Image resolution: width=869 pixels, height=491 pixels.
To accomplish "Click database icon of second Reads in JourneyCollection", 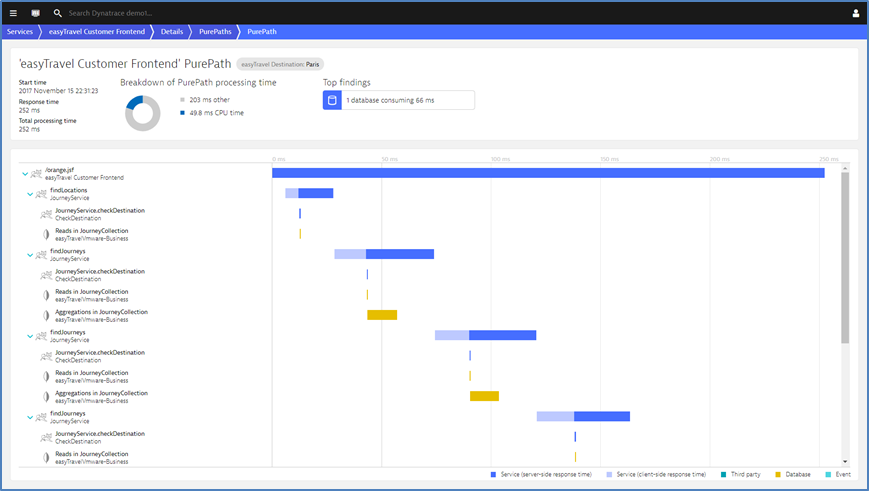I will point(47,295).
